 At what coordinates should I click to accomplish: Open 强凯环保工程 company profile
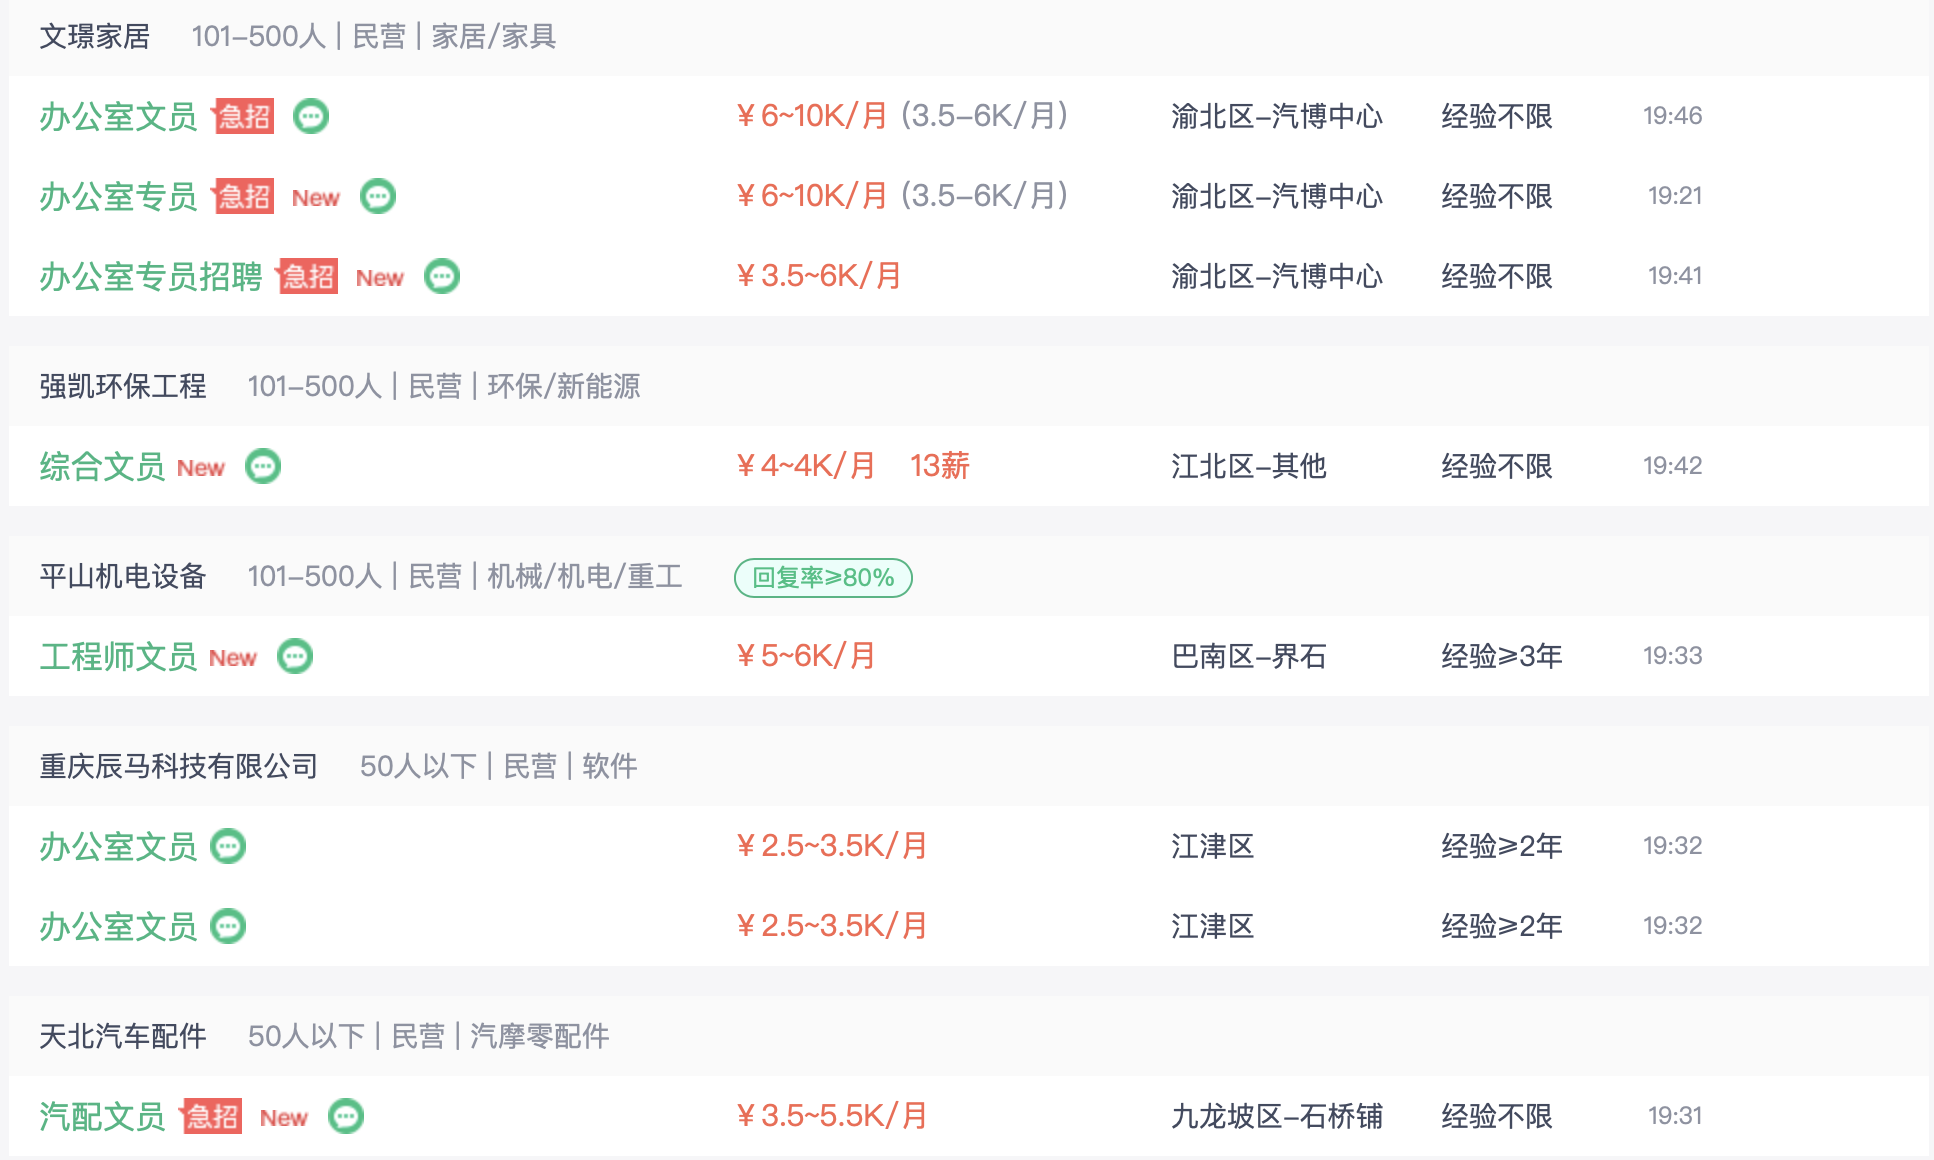(123, 386)
